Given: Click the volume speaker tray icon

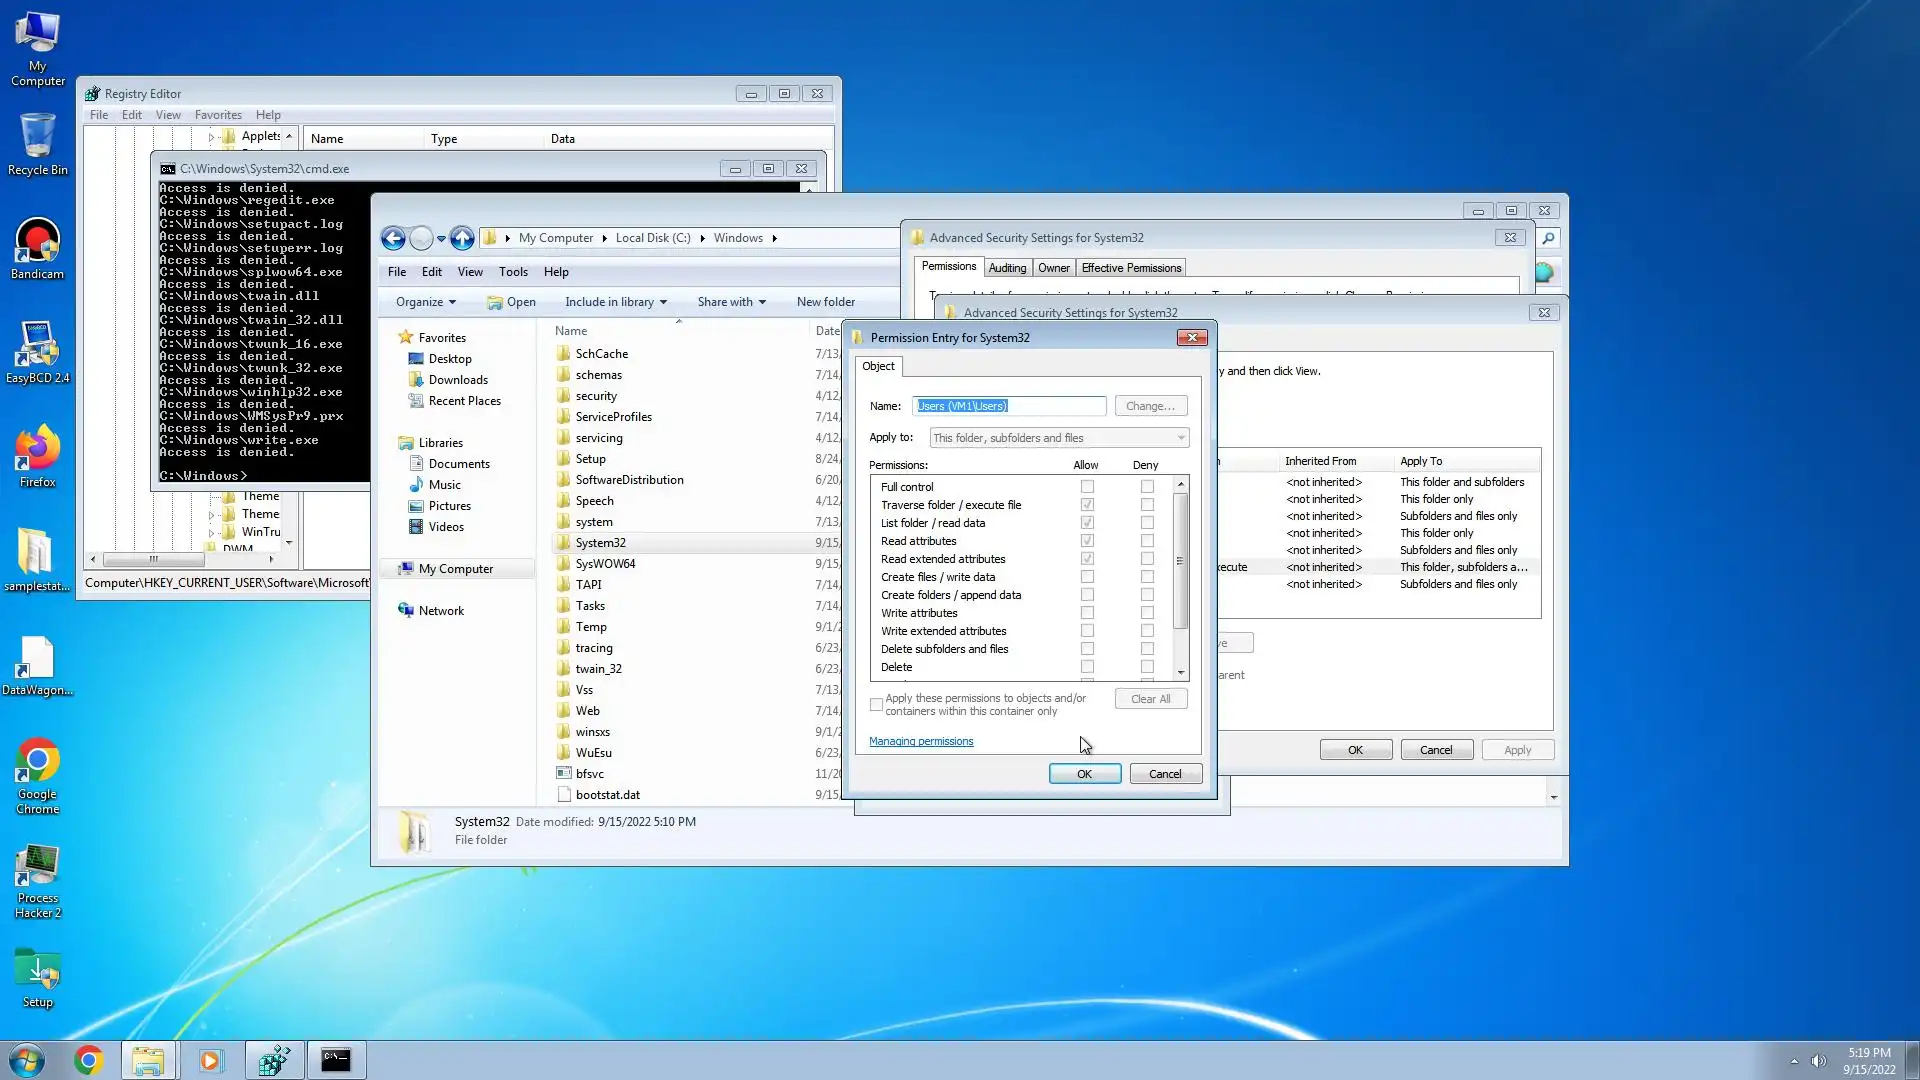Looking at the screenshot, I should [1818, 1061].
